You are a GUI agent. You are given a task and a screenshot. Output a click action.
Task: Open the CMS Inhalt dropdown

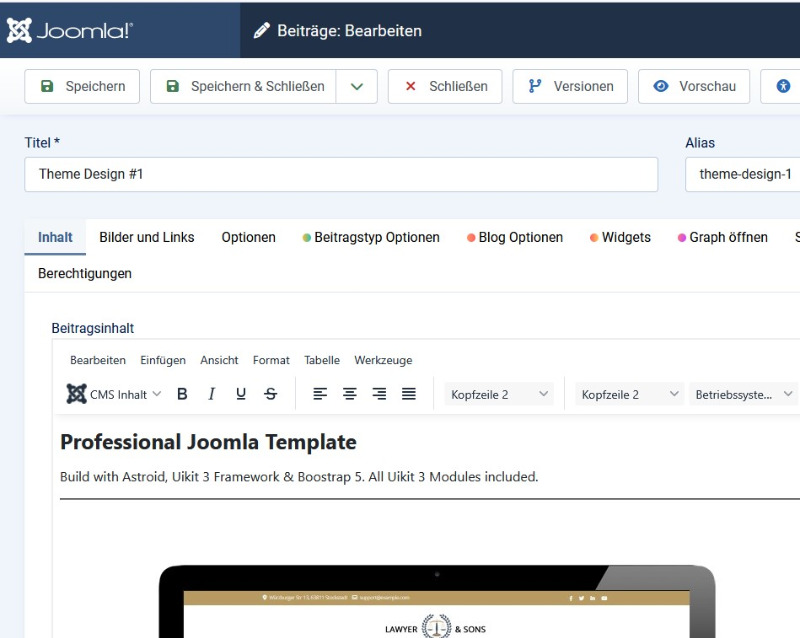114,394
